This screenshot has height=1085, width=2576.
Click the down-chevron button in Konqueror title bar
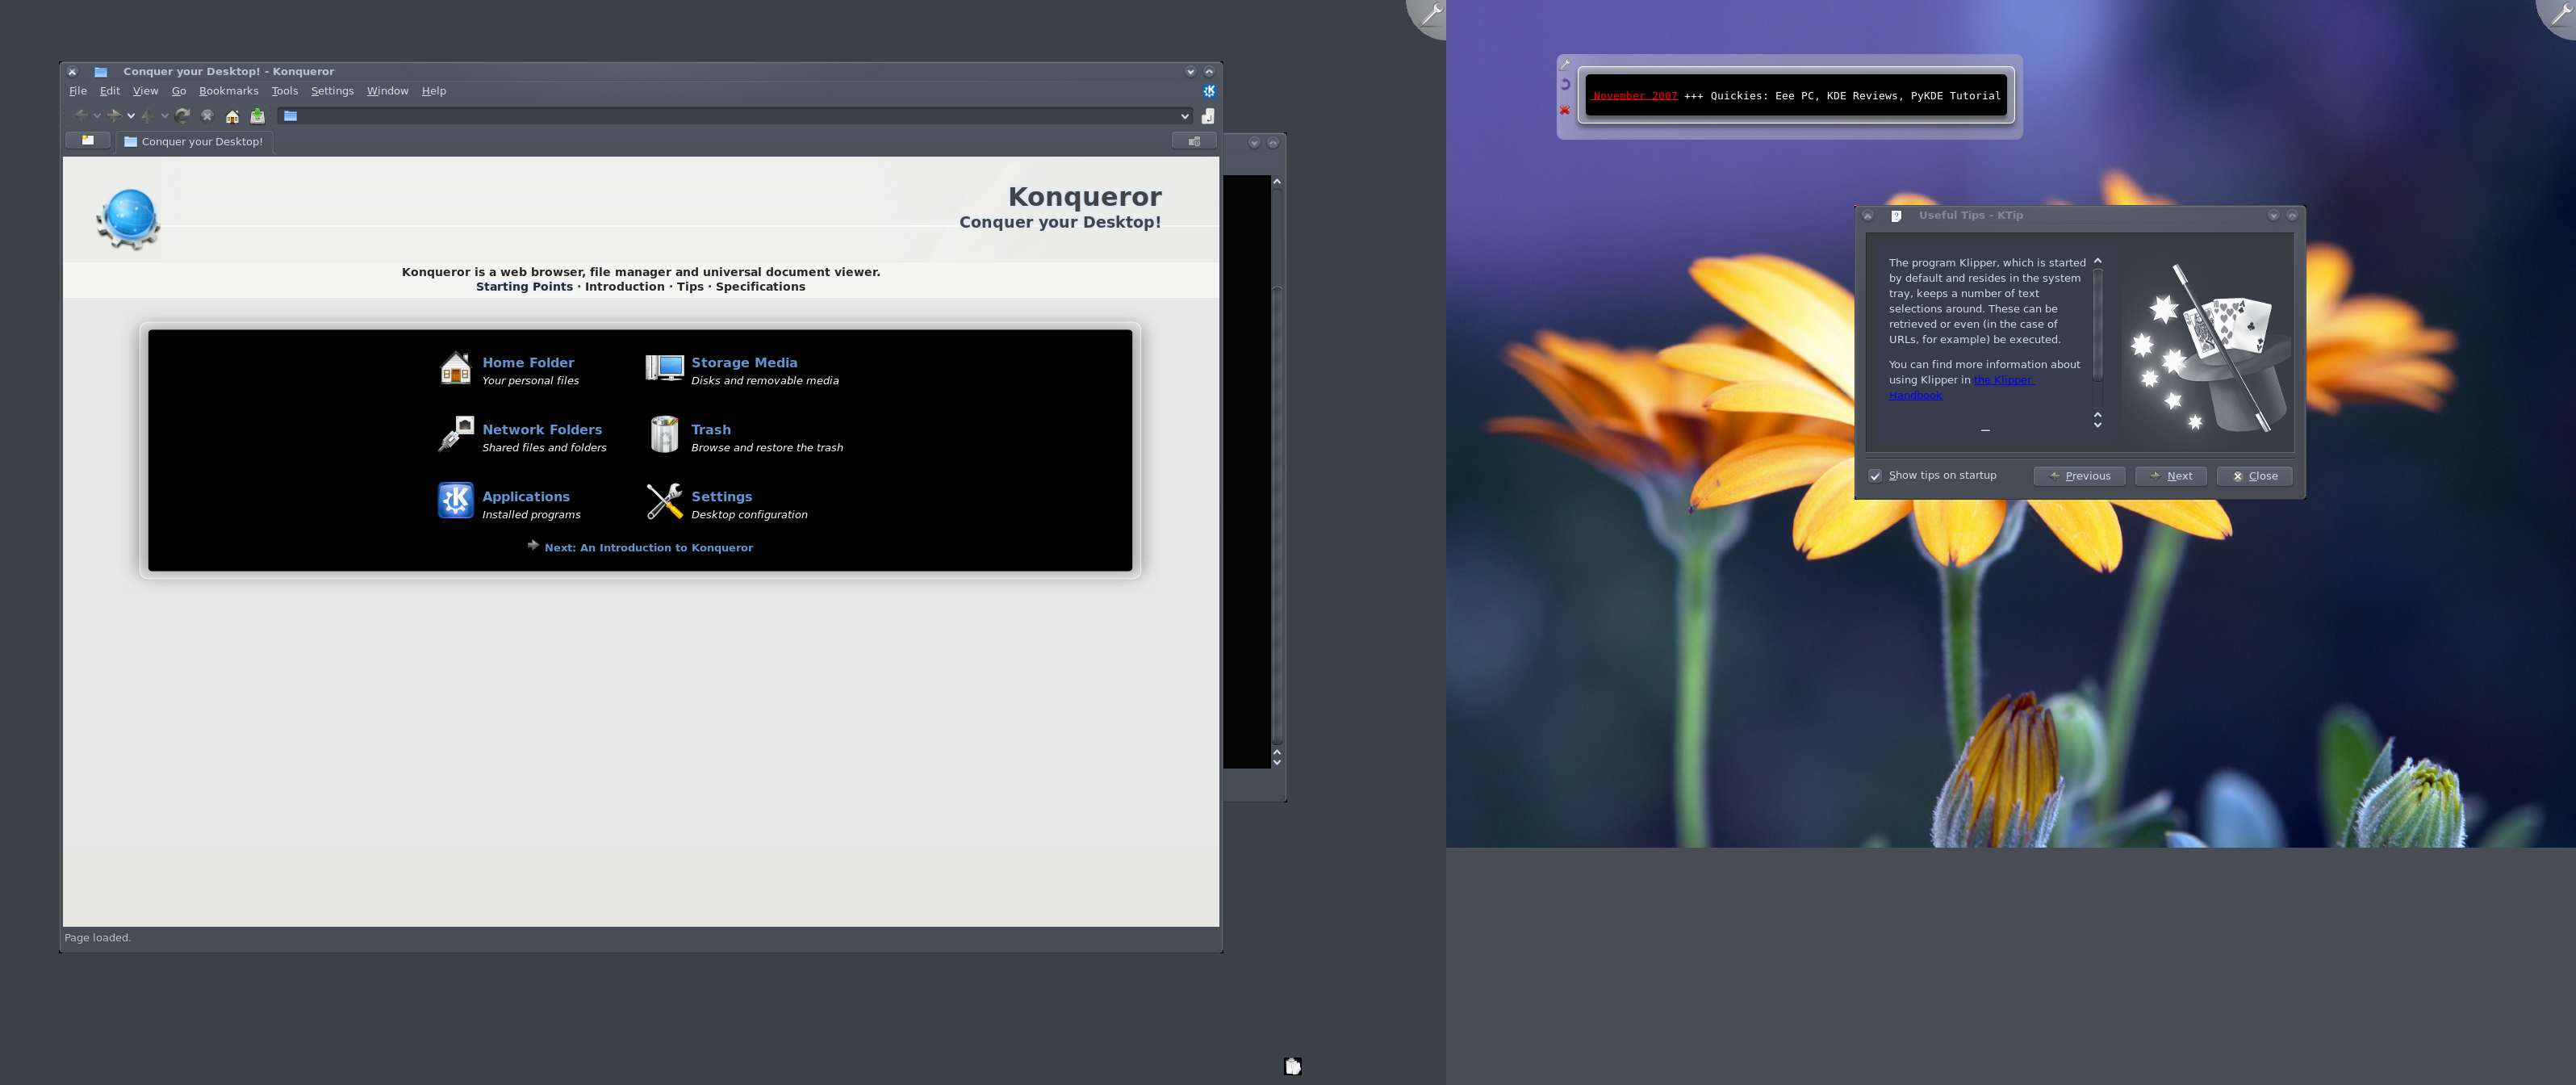(1190, 72)
